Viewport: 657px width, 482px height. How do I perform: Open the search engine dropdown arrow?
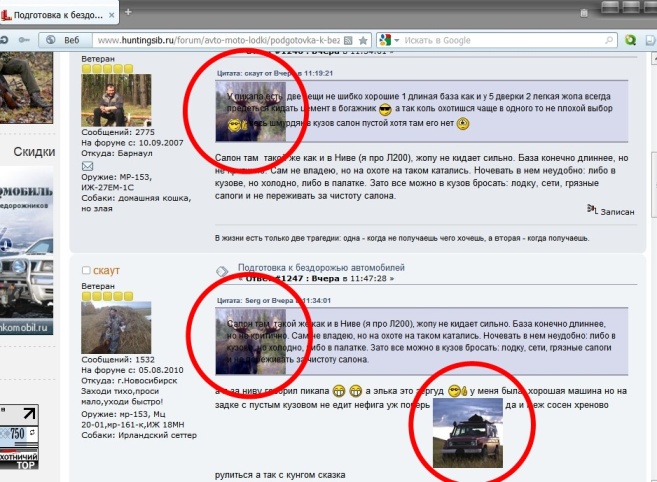click(x=395, y=40)
